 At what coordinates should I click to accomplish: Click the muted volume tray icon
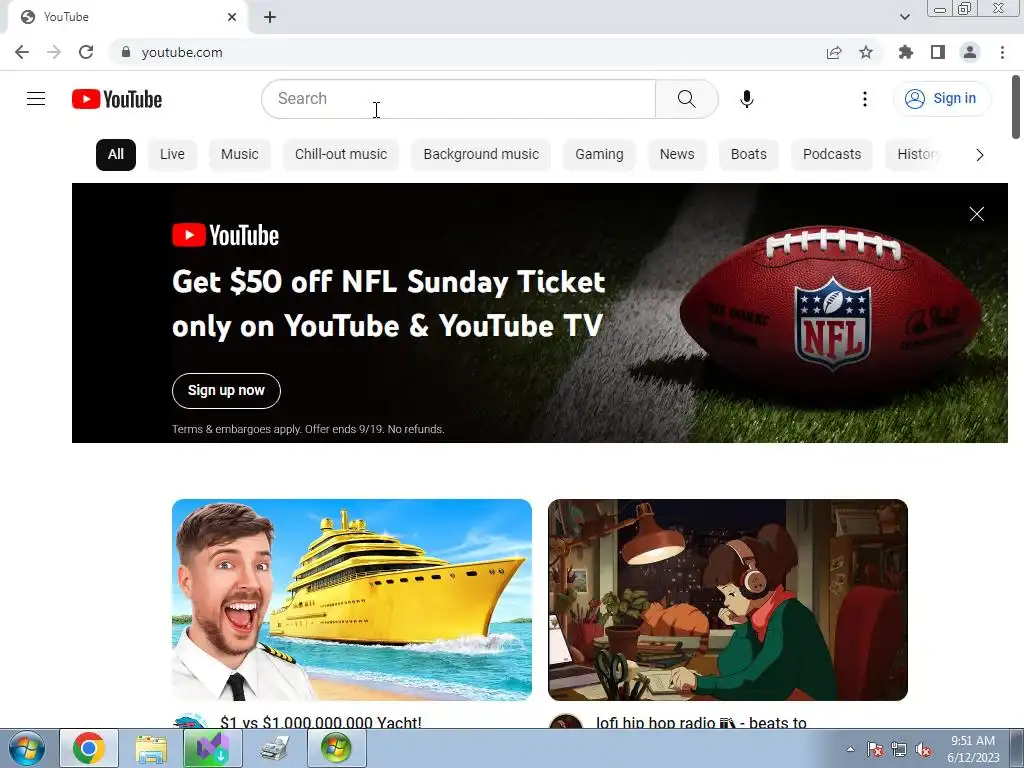click(923, 750)
